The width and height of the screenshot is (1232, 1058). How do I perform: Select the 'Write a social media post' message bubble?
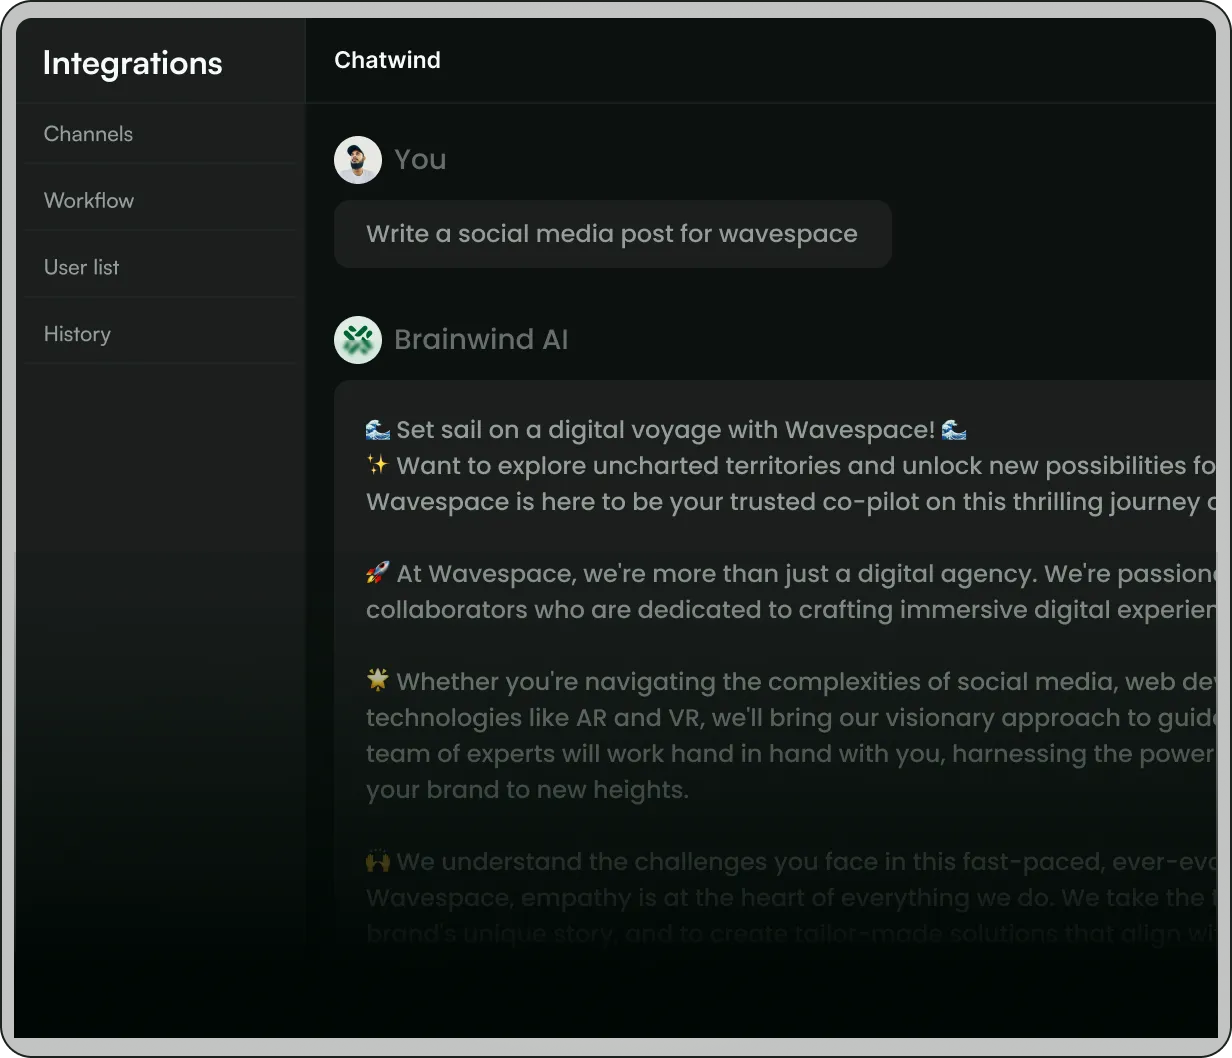[x=612, y=234]
